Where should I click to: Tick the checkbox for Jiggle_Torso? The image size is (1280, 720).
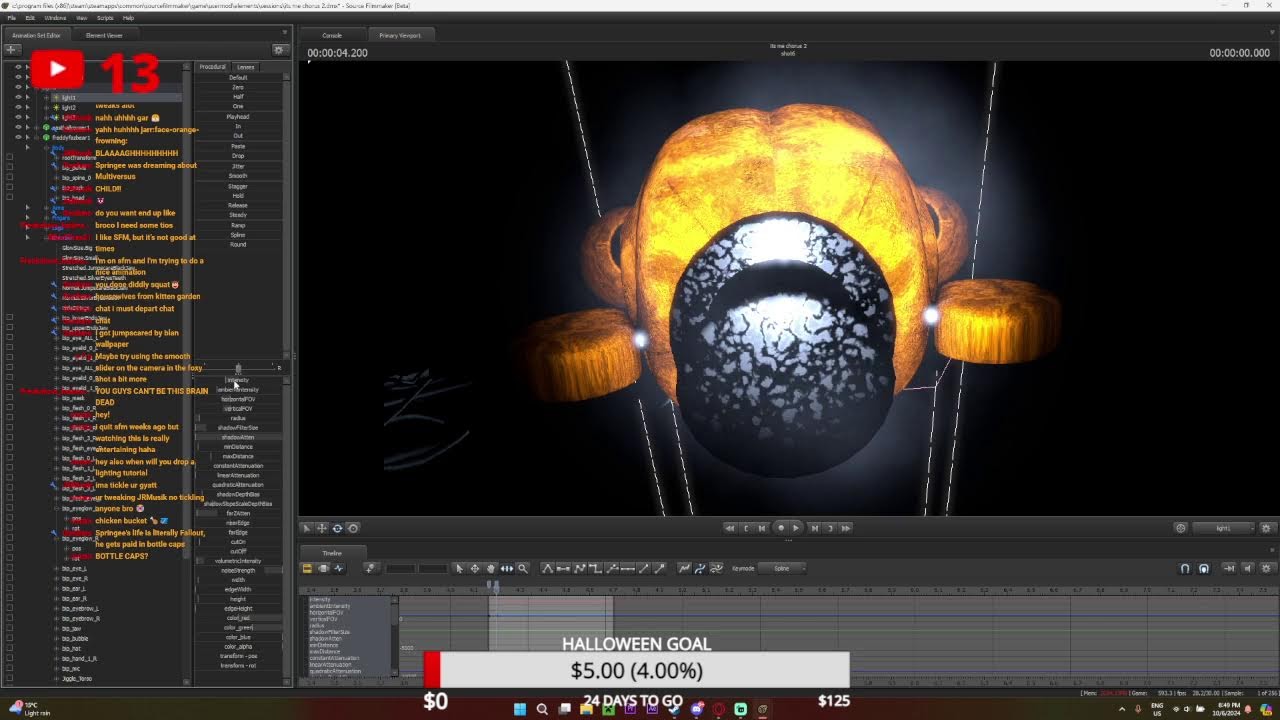(10, 679)
